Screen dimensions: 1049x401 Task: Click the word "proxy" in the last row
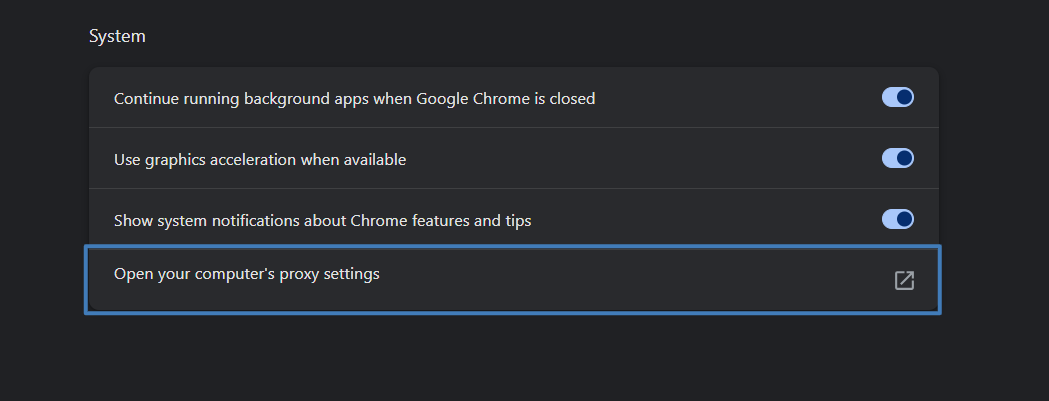click(x=282, y=274)
